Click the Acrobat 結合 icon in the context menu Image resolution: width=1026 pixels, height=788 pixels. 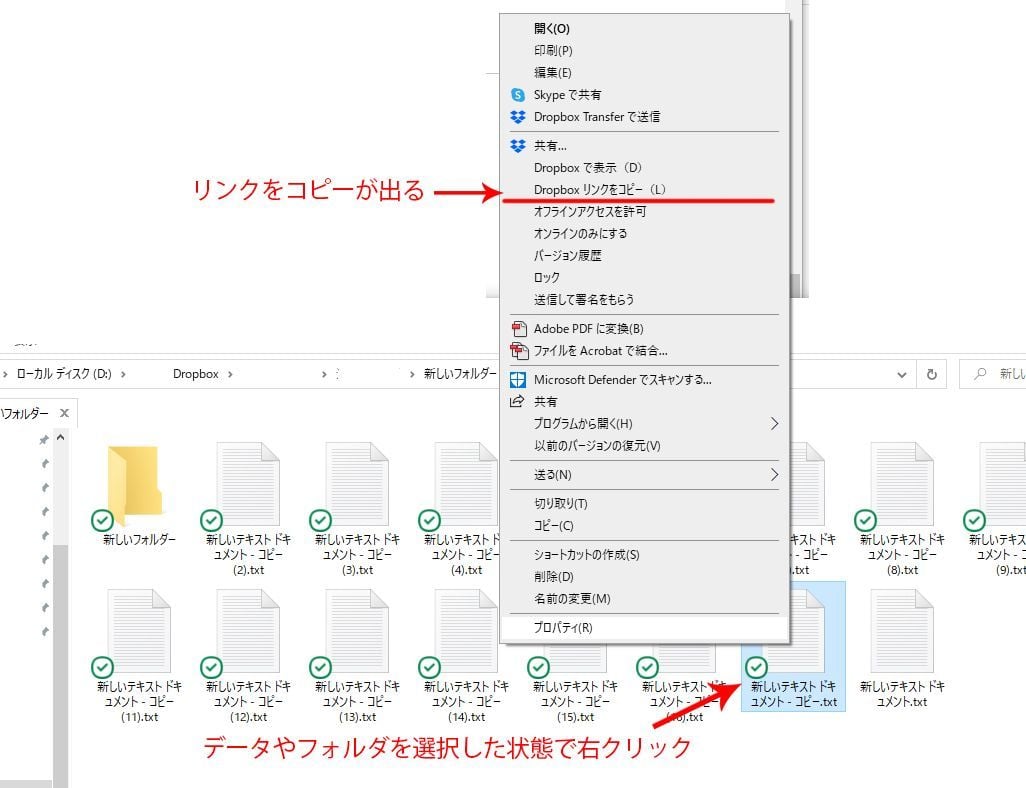519,350
